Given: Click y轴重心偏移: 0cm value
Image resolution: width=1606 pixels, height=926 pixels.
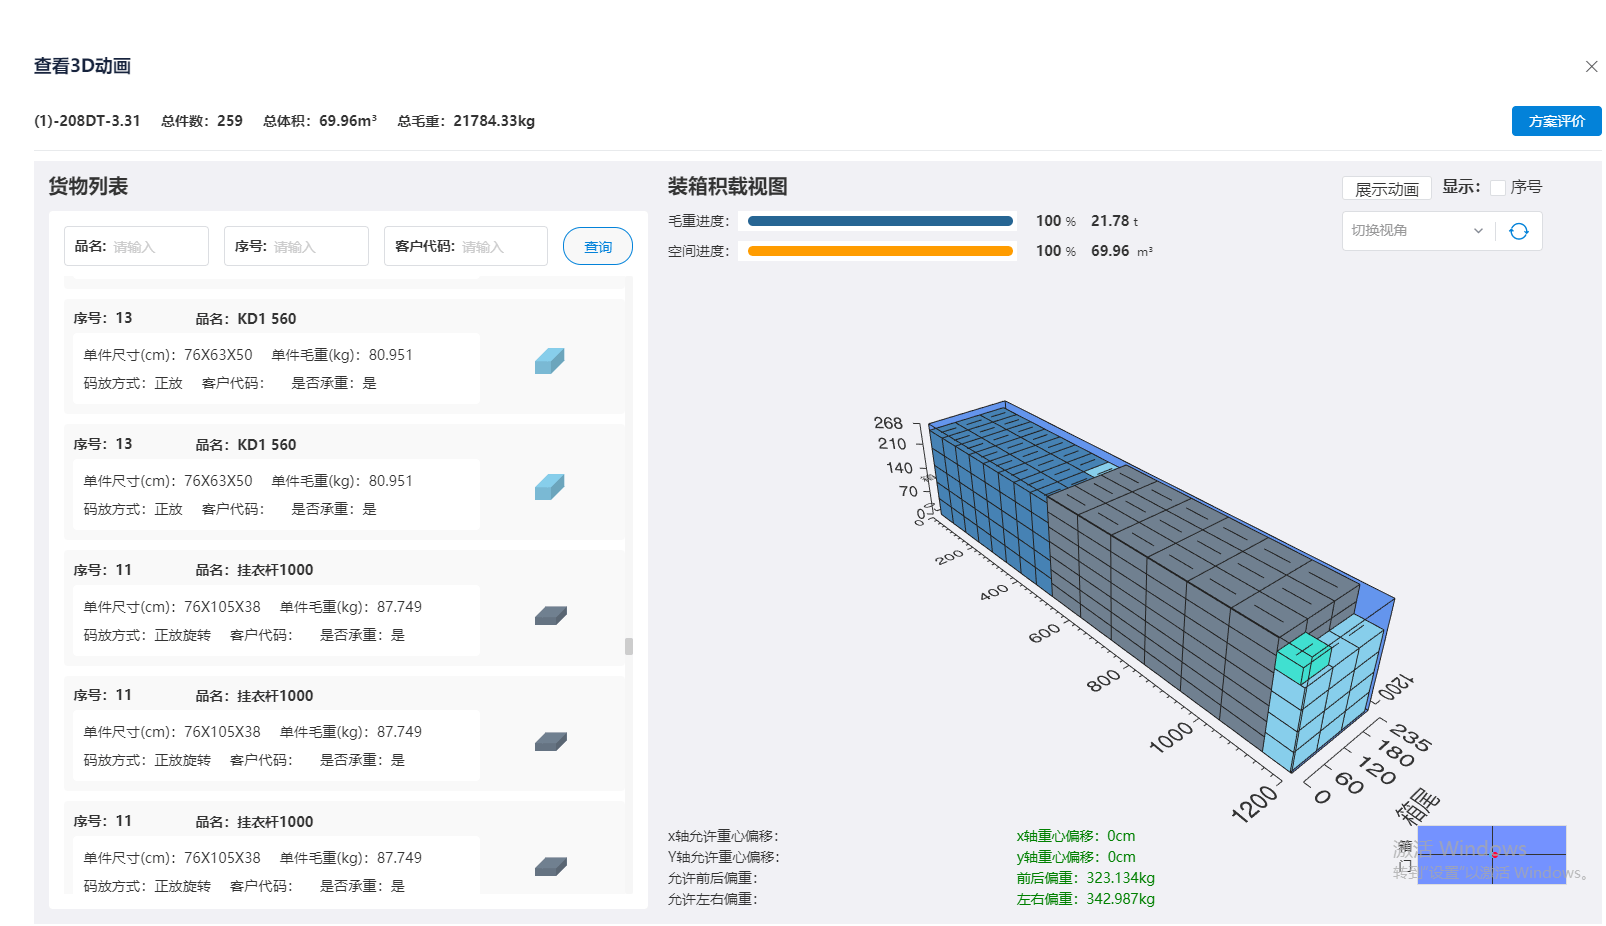Looking at the screenshot, I should [x=1076, y=857].
